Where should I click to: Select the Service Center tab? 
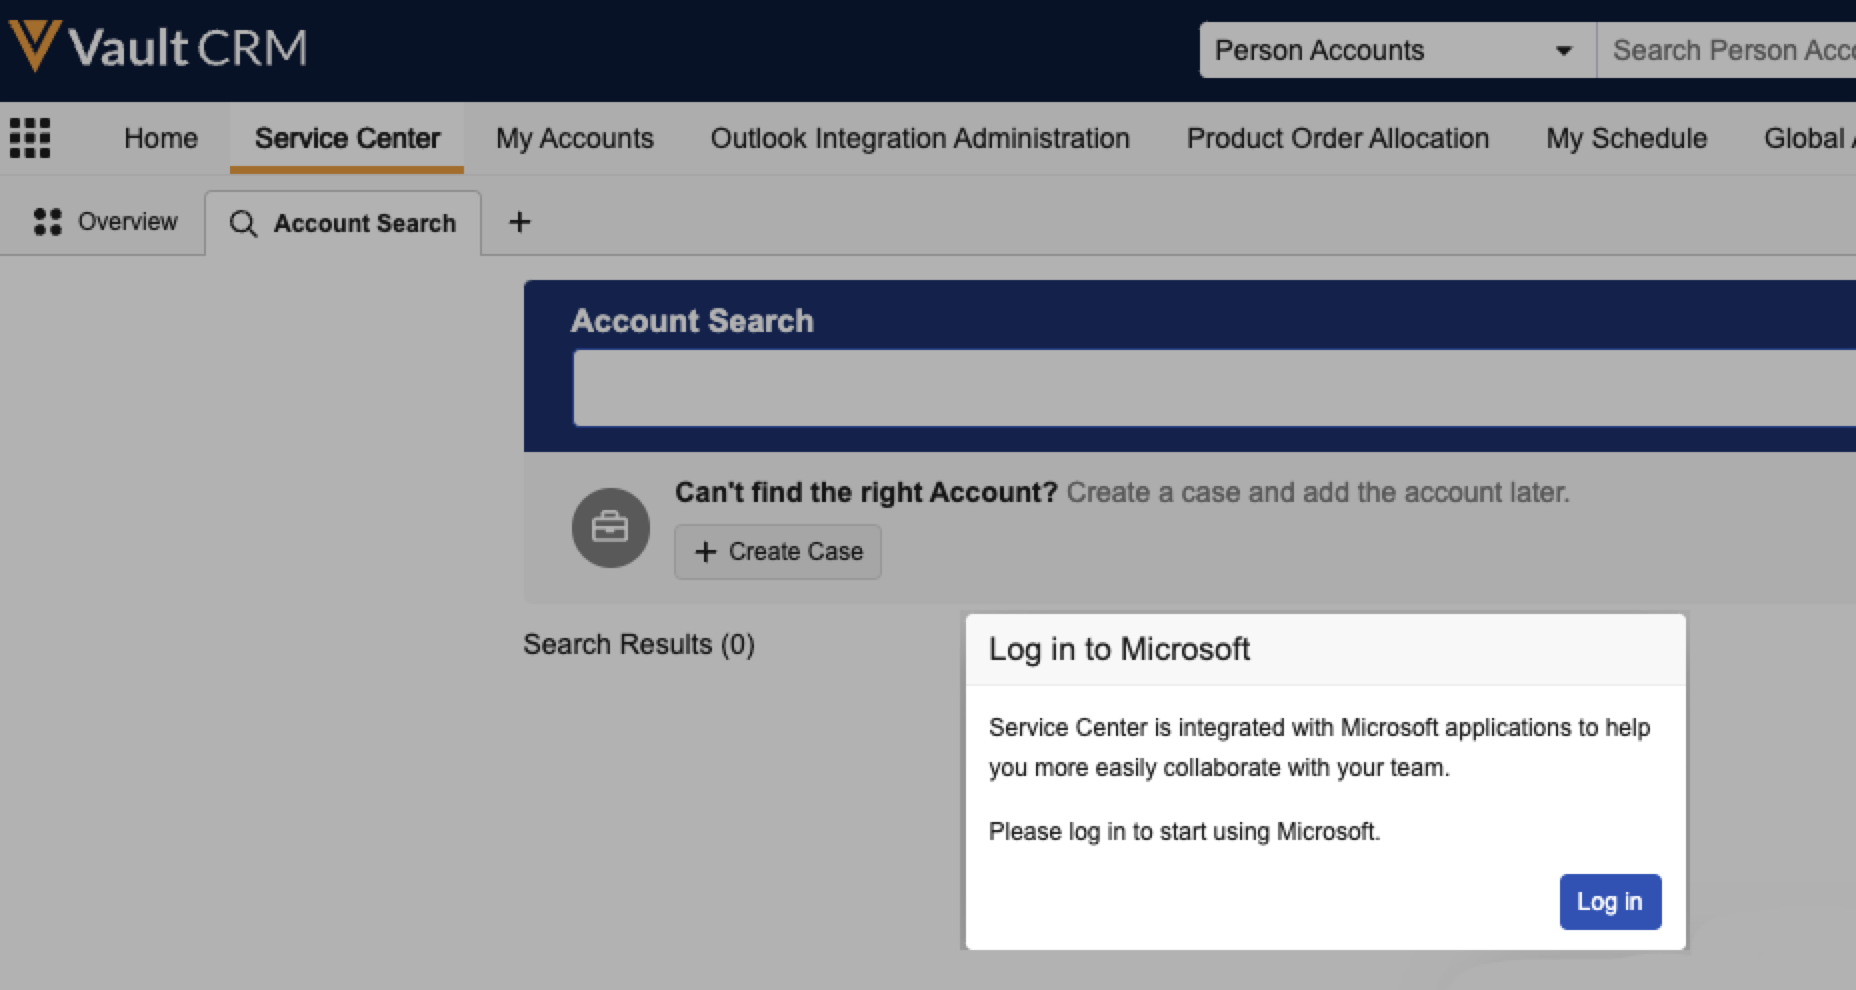point(347,138)
